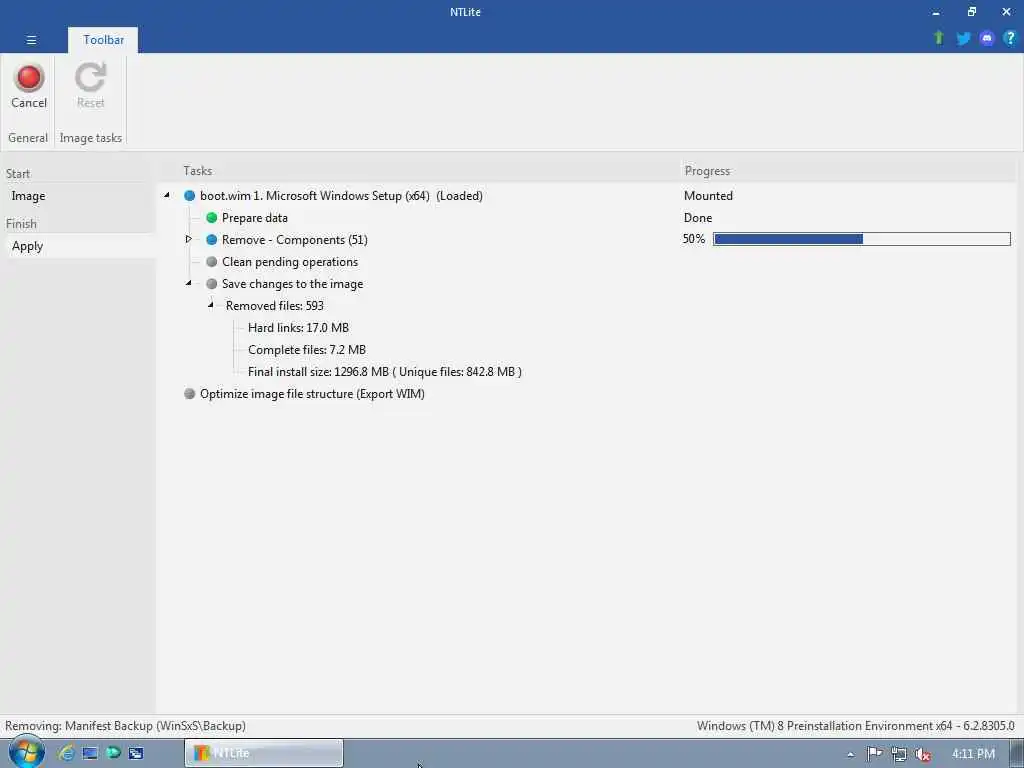Click the muted volume tray icon
1024x768 pixels.
click(922, 754)
